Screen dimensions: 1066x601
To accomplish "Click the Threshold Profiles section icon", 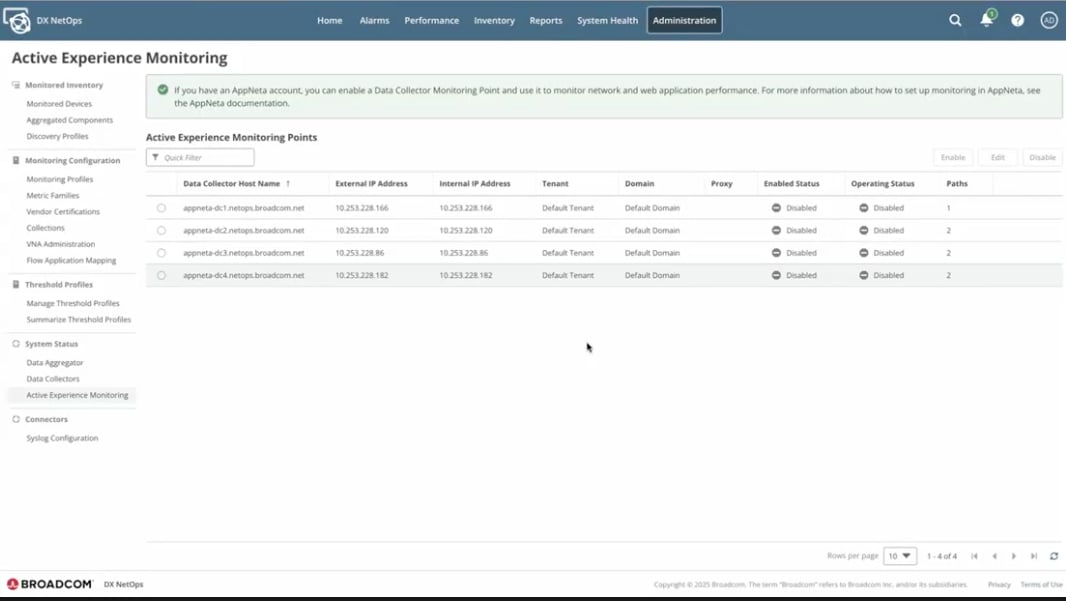I will point(16,284).
